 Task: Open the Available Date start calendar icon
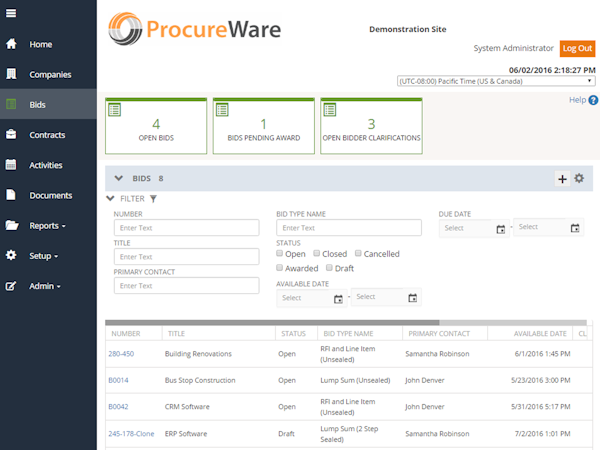point(338,299)
